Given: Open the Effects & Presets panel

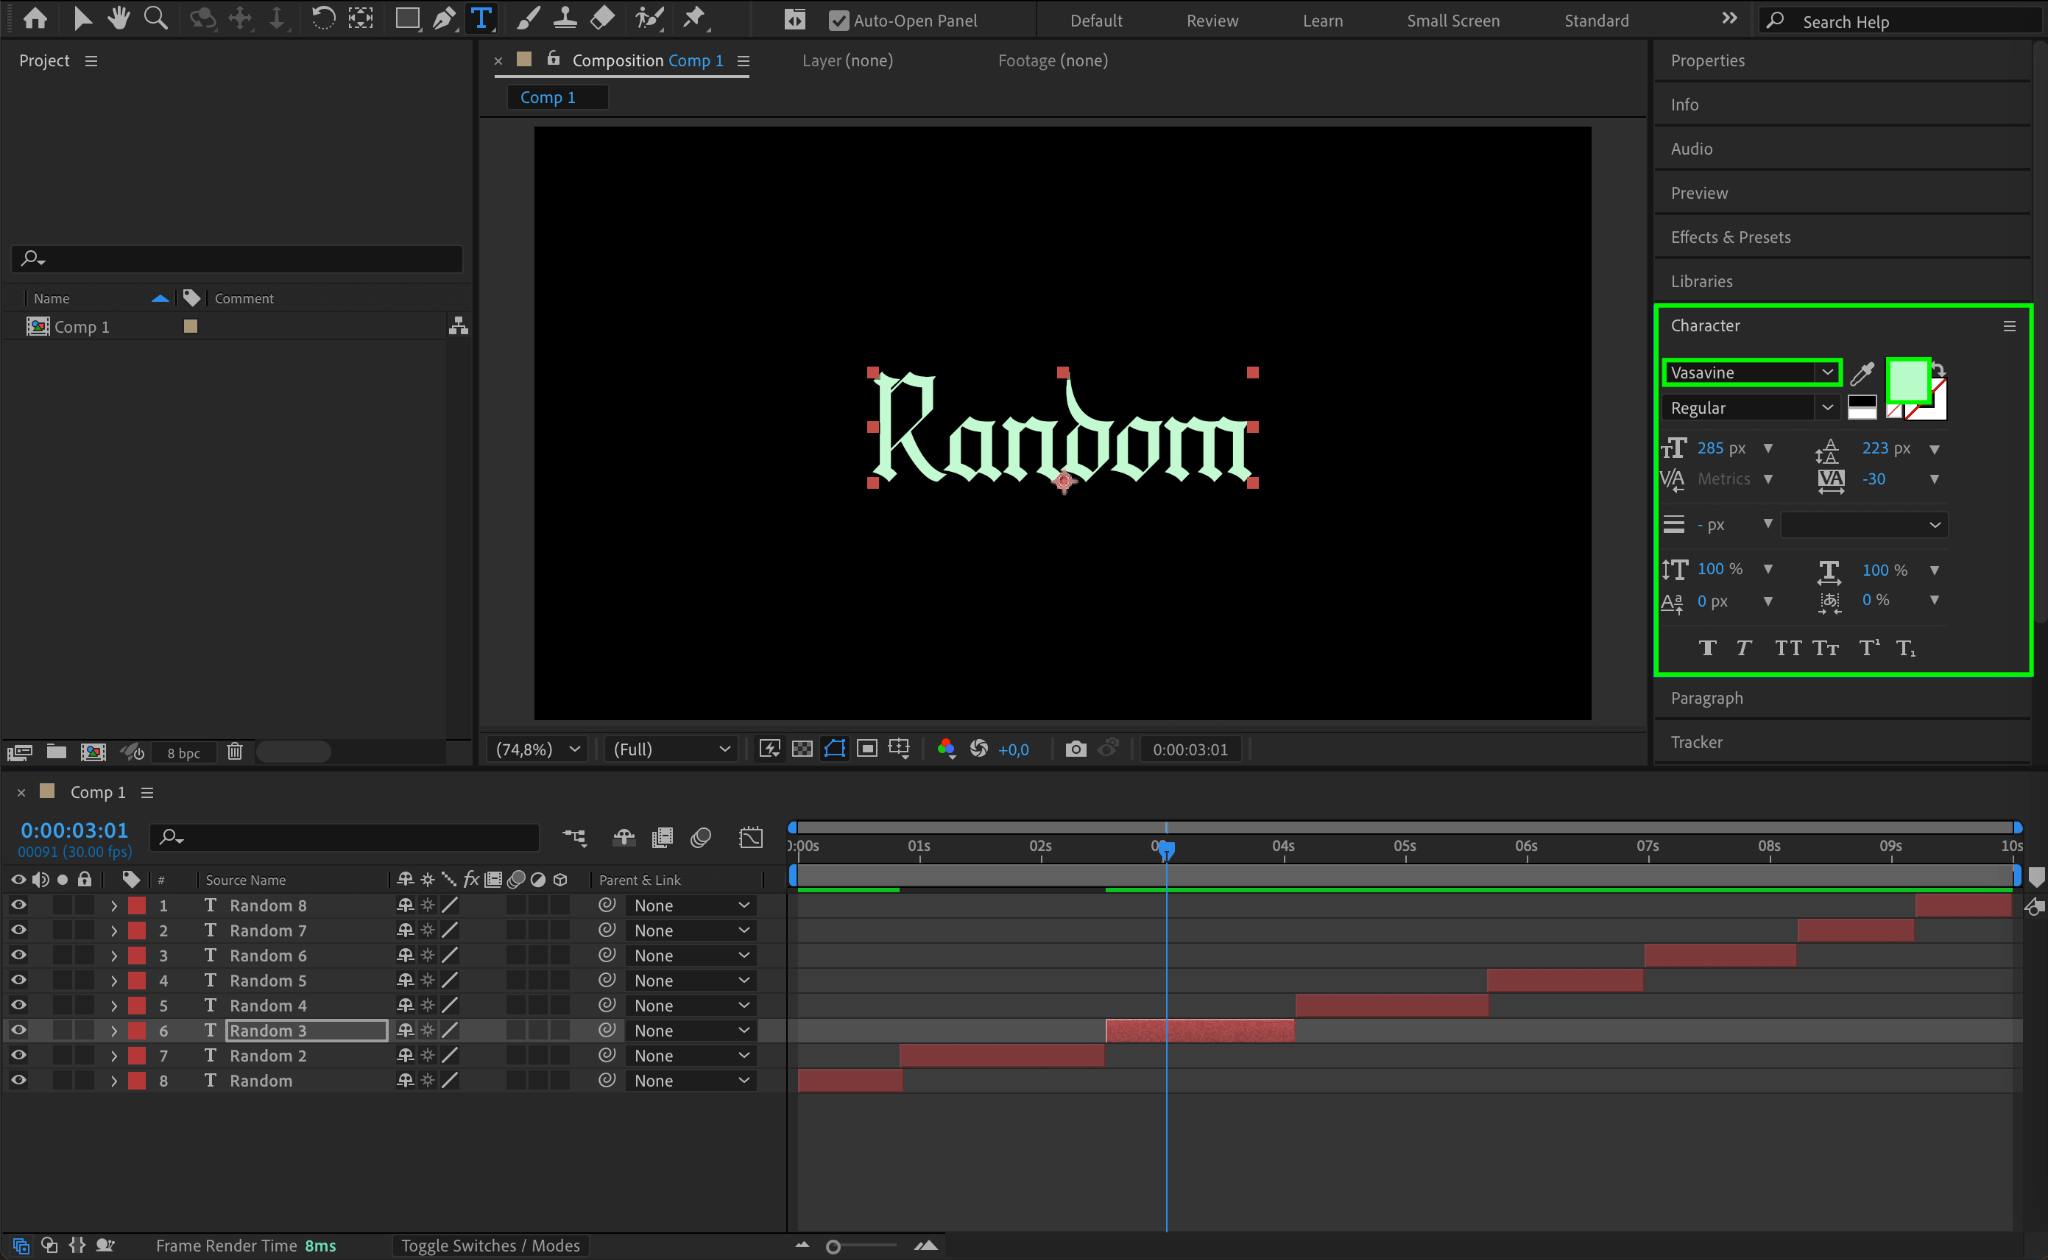Looking at the screenshot, I should point(1730,237).
